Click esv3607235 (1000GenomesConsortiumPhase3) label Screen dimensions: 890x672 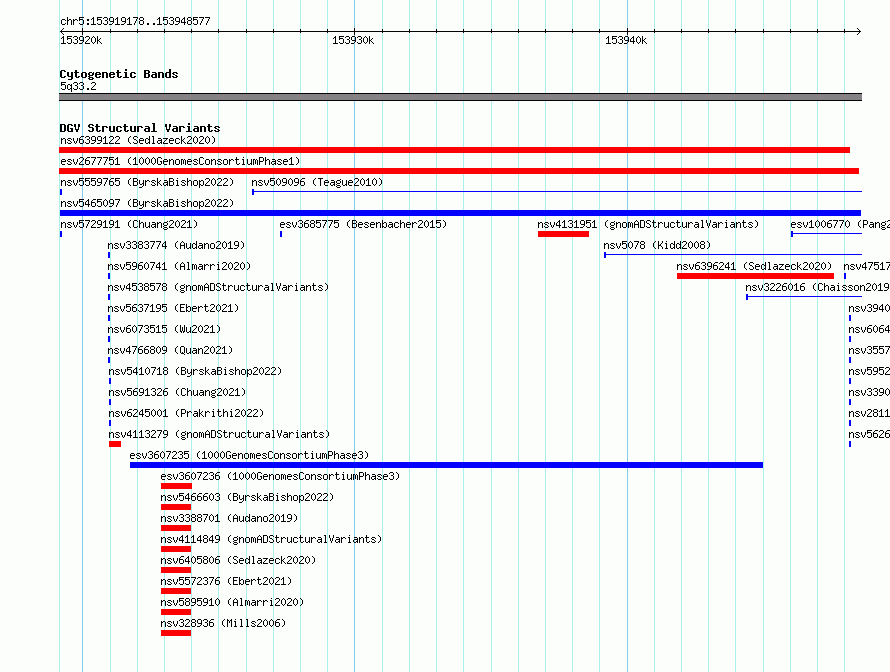pyautogui.click(x=249, y=455)
